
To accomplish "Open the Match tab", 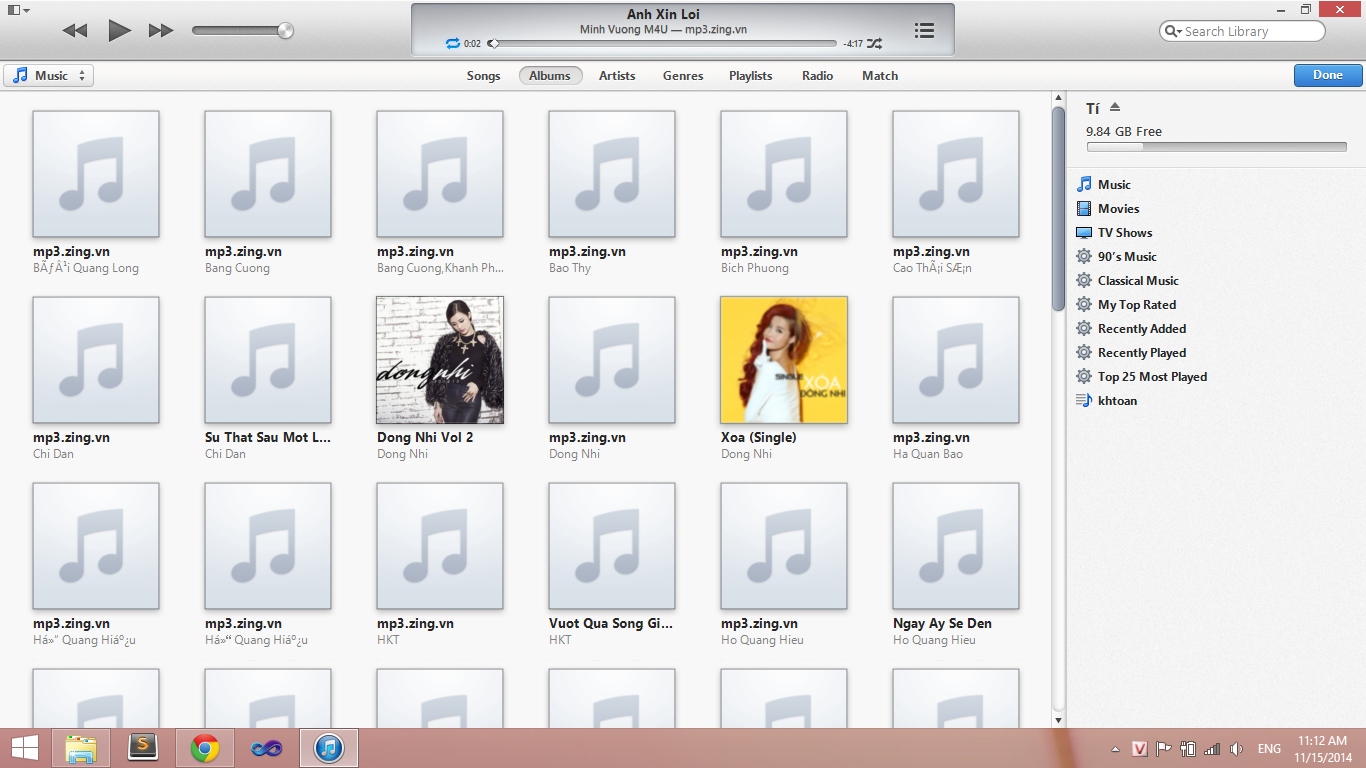I will (880, 76).
